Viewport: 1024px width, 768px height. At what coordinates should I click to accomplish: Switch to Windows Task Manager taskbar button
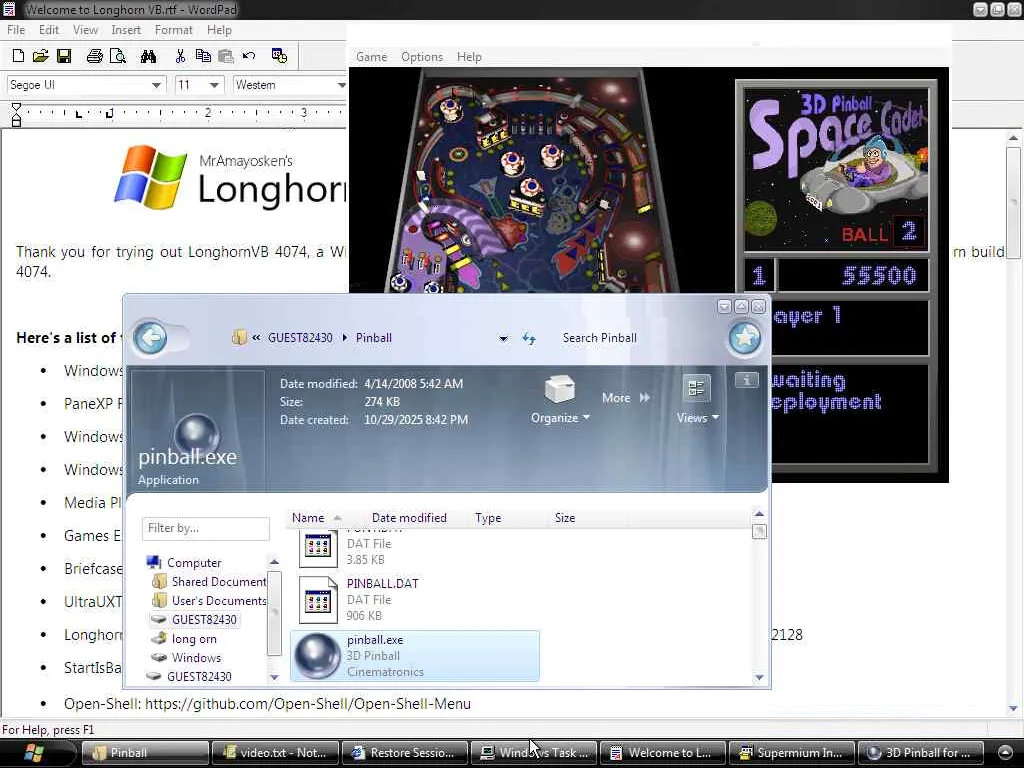534,753
